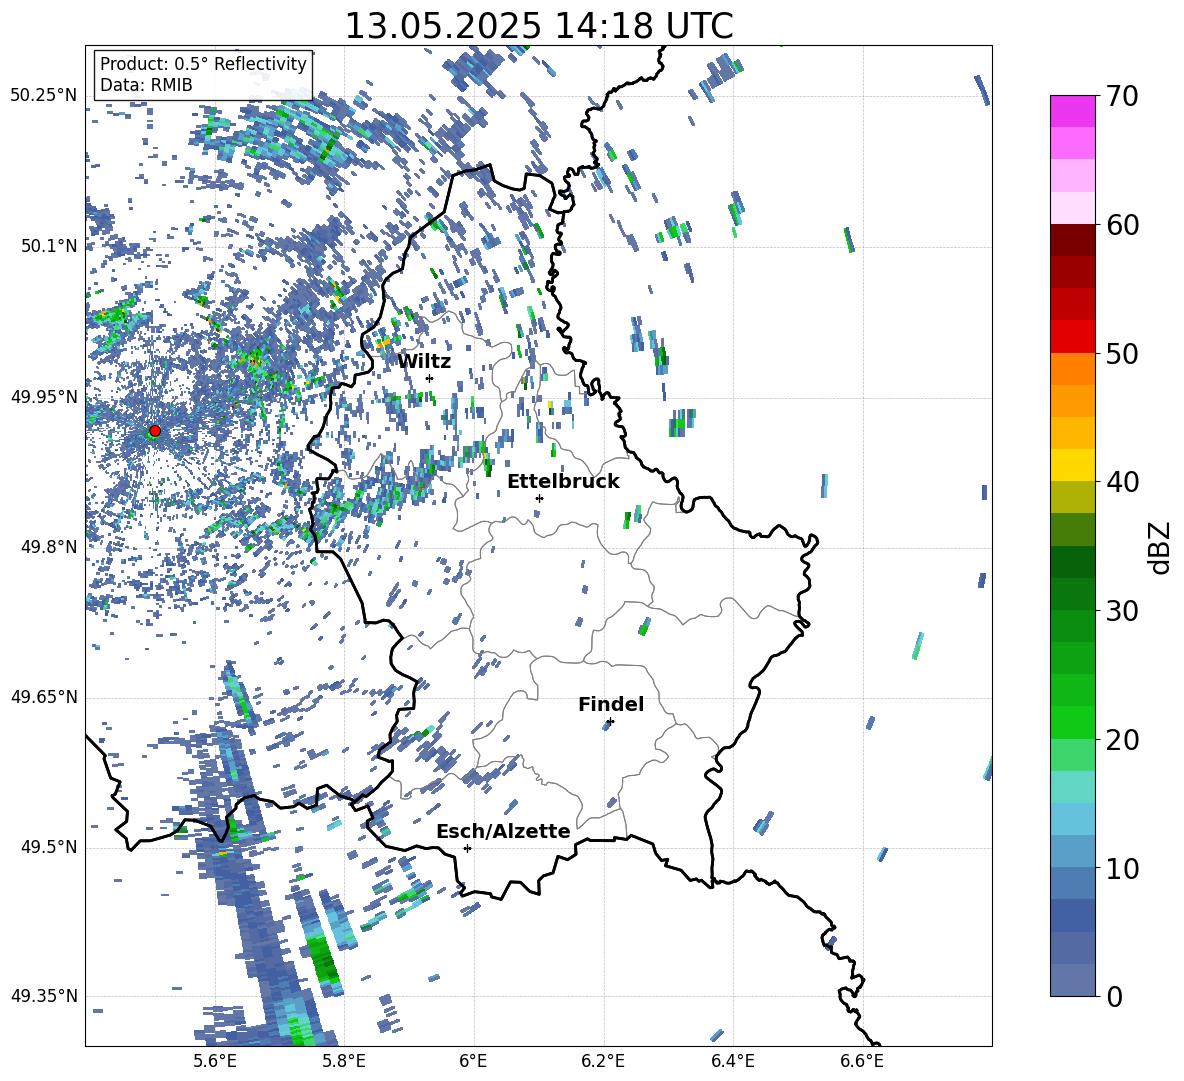Click the 5.6°E longitude label

click(215, 1061)
